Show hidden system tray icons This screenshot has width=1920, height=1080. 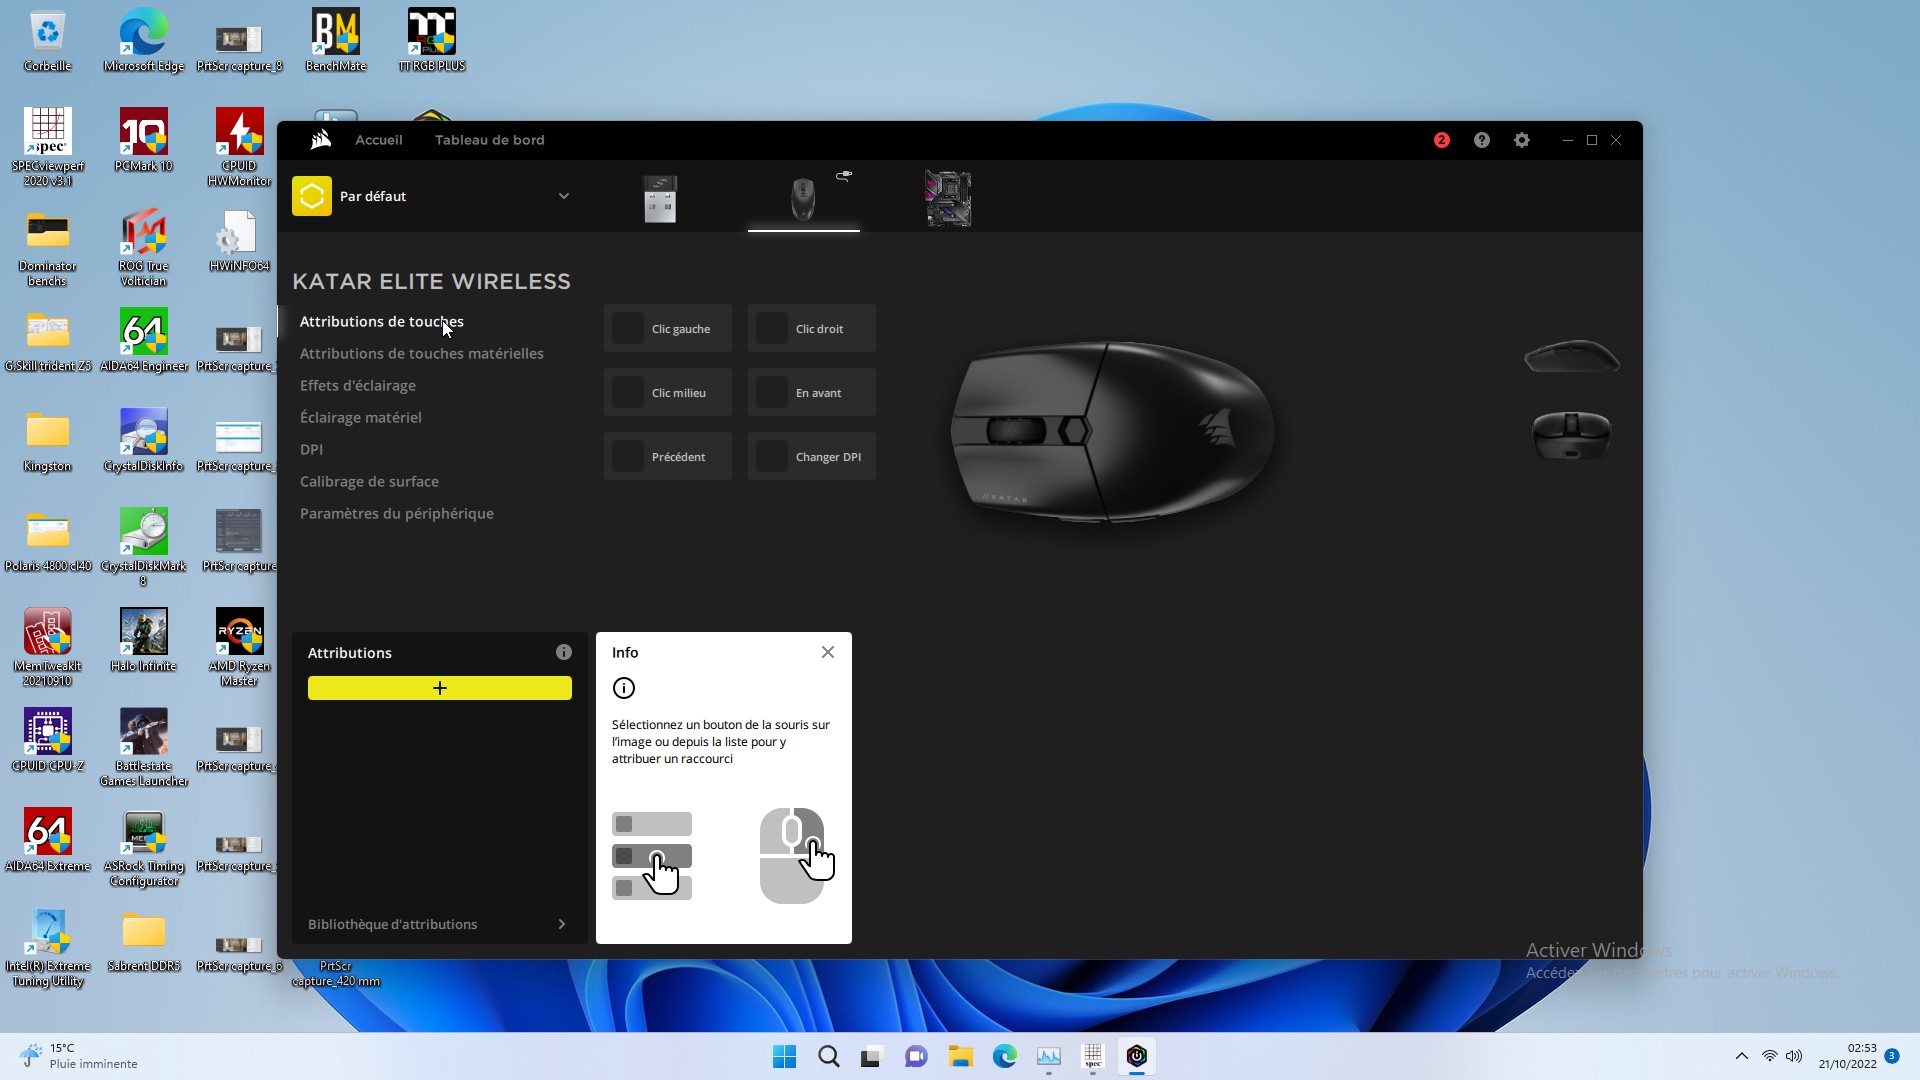pyautogui.click(x=1741, y=1056)
